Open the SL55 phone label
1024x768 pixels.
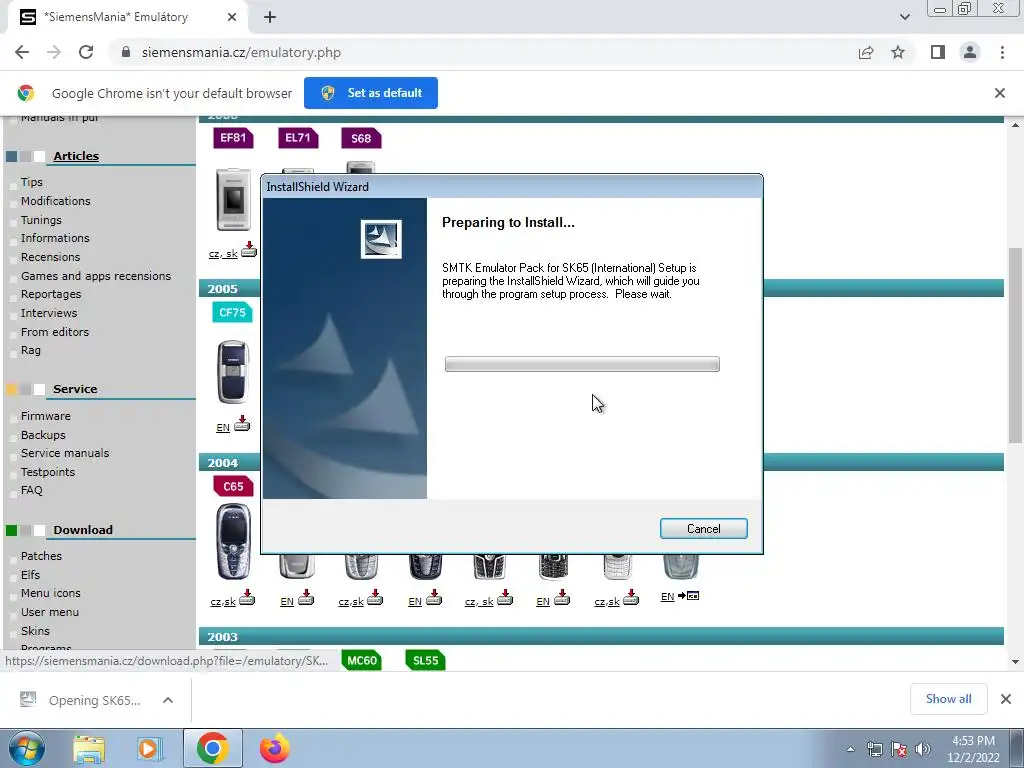[425, 660]
